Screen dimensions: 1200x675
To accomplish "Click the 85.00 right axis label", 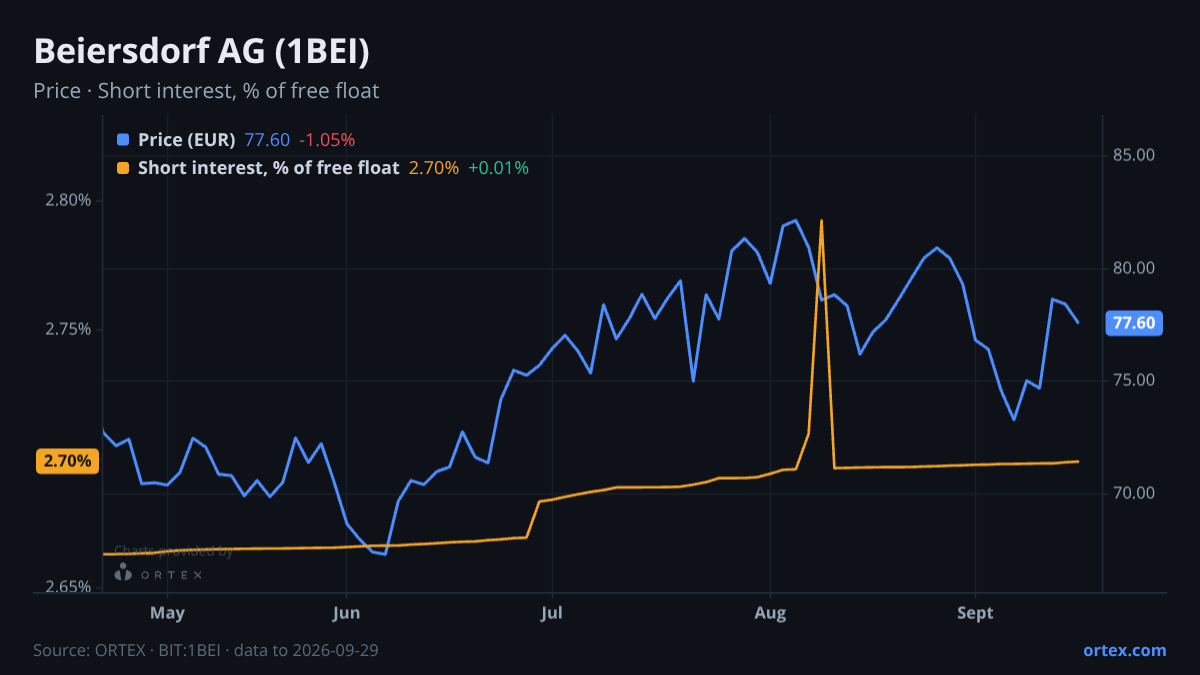I will [x=1133, y=155].
